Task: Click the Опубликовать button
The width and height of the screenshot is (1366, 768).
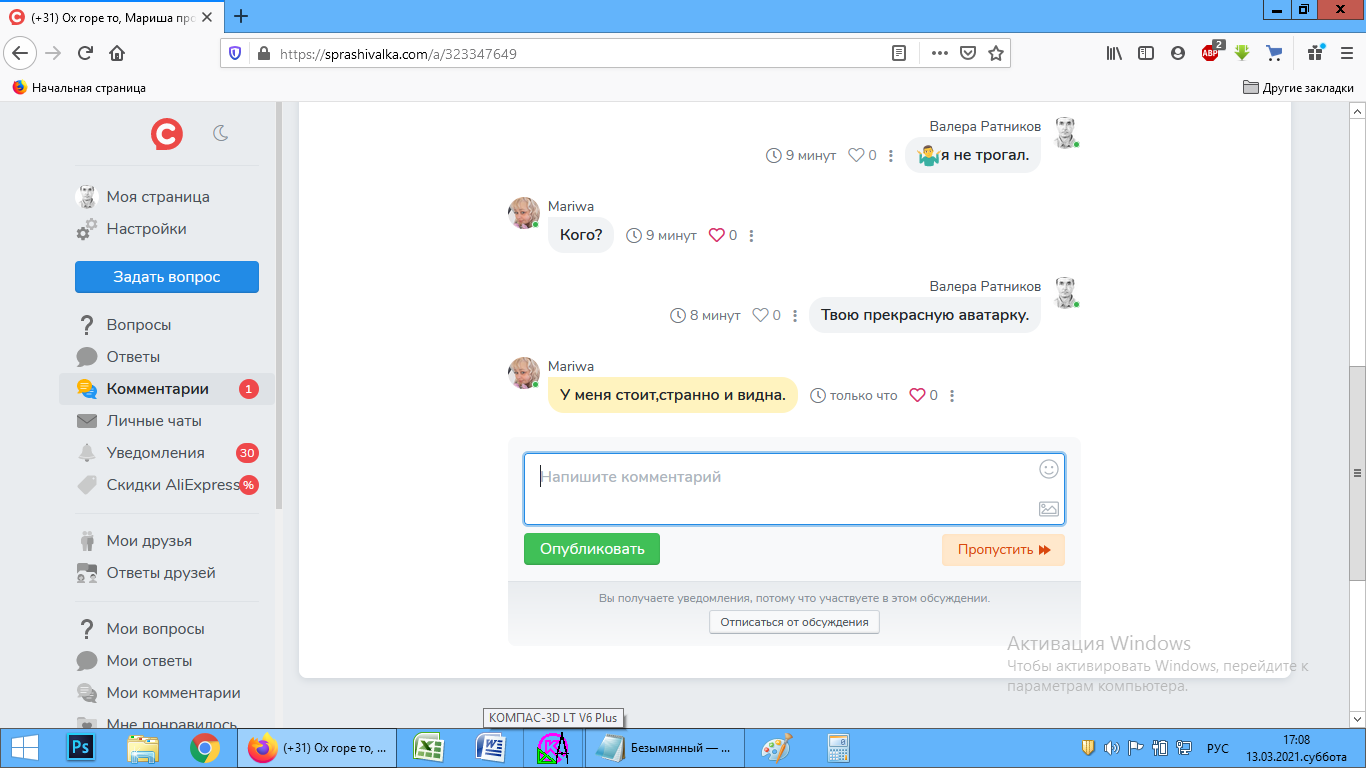Action: click(x=592, y=549)
